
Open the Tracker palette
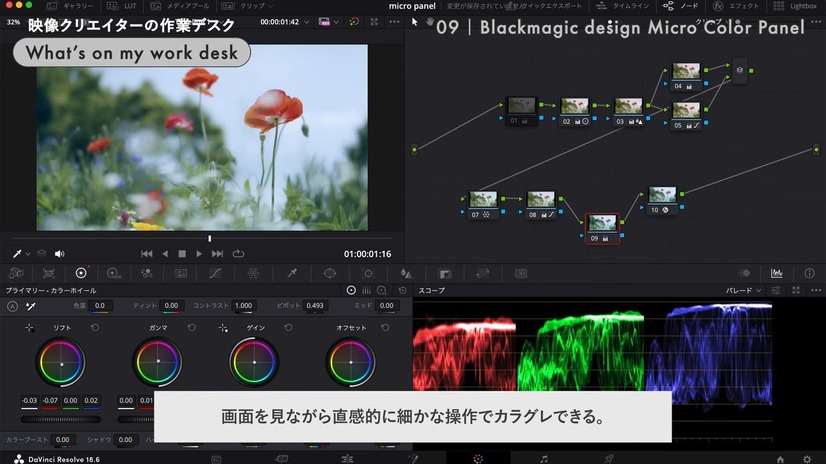pyautogui.click(x=368, y=273)
